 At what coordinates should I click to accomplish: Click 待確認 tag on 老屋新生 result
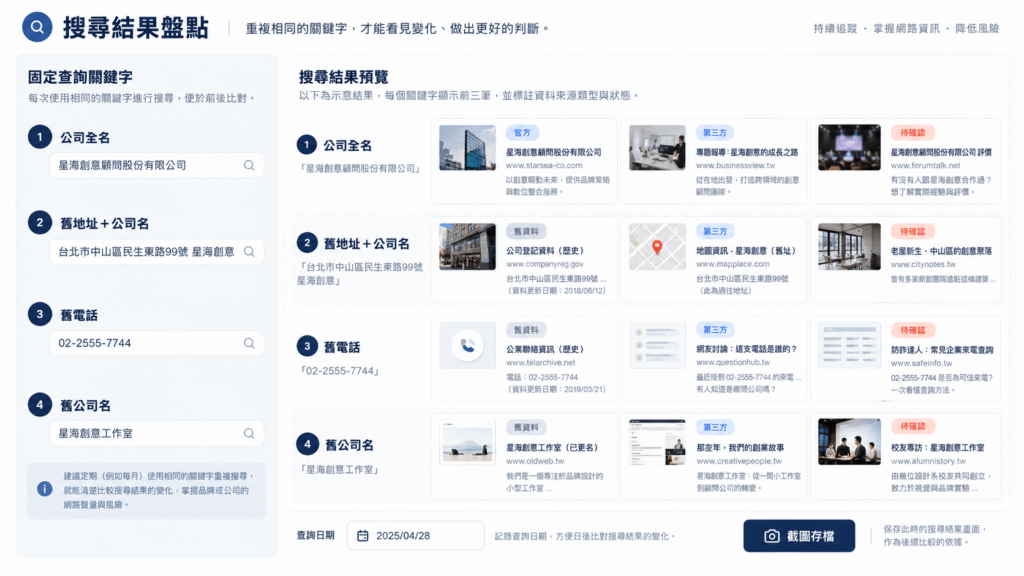tap(912, 231)
